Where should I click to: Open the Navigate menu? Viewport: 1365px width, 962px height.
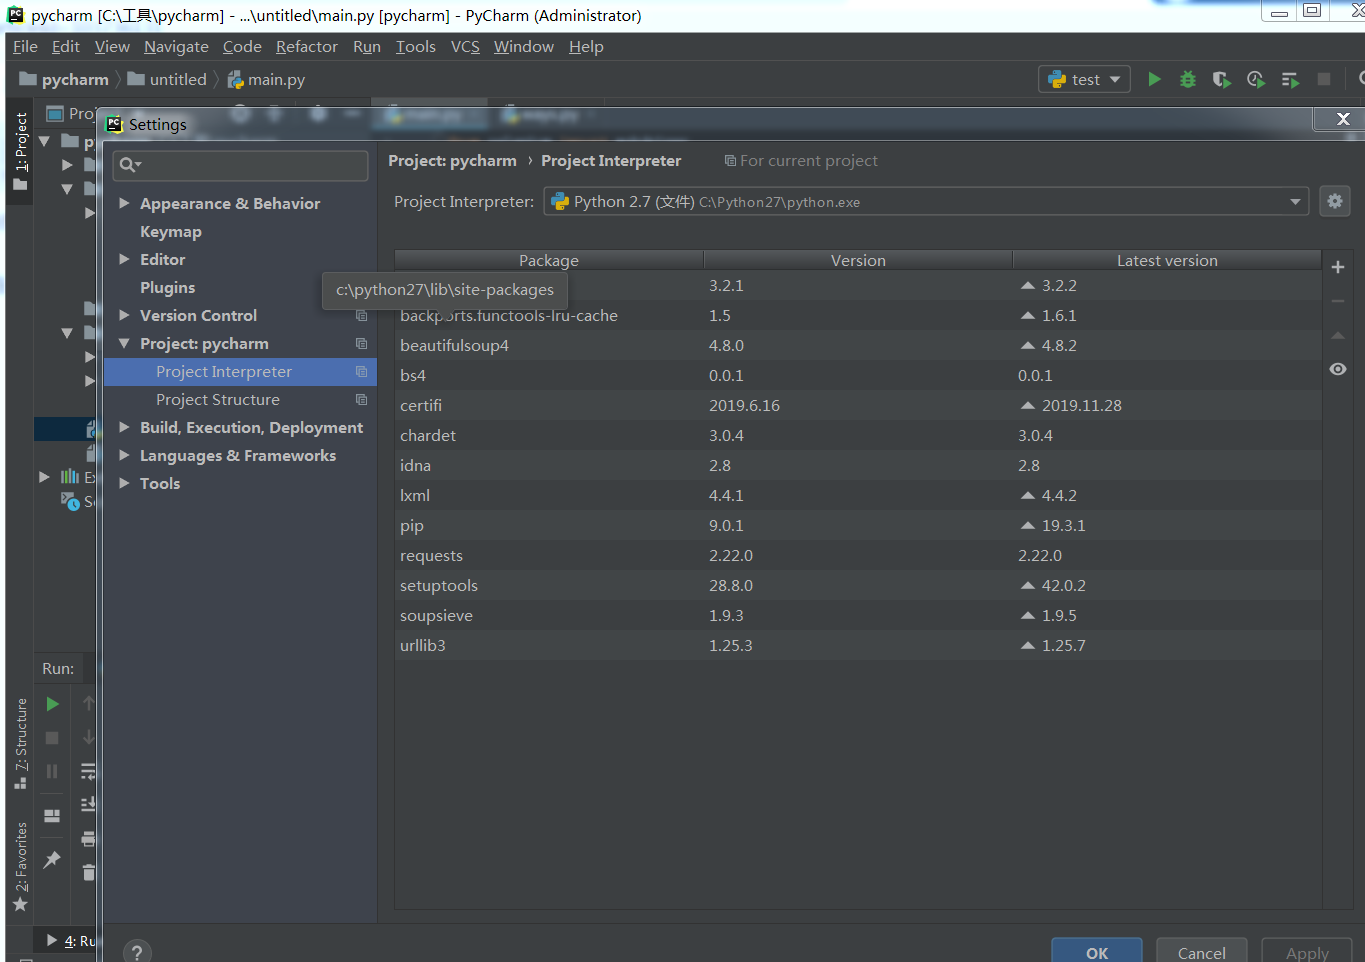176,46
